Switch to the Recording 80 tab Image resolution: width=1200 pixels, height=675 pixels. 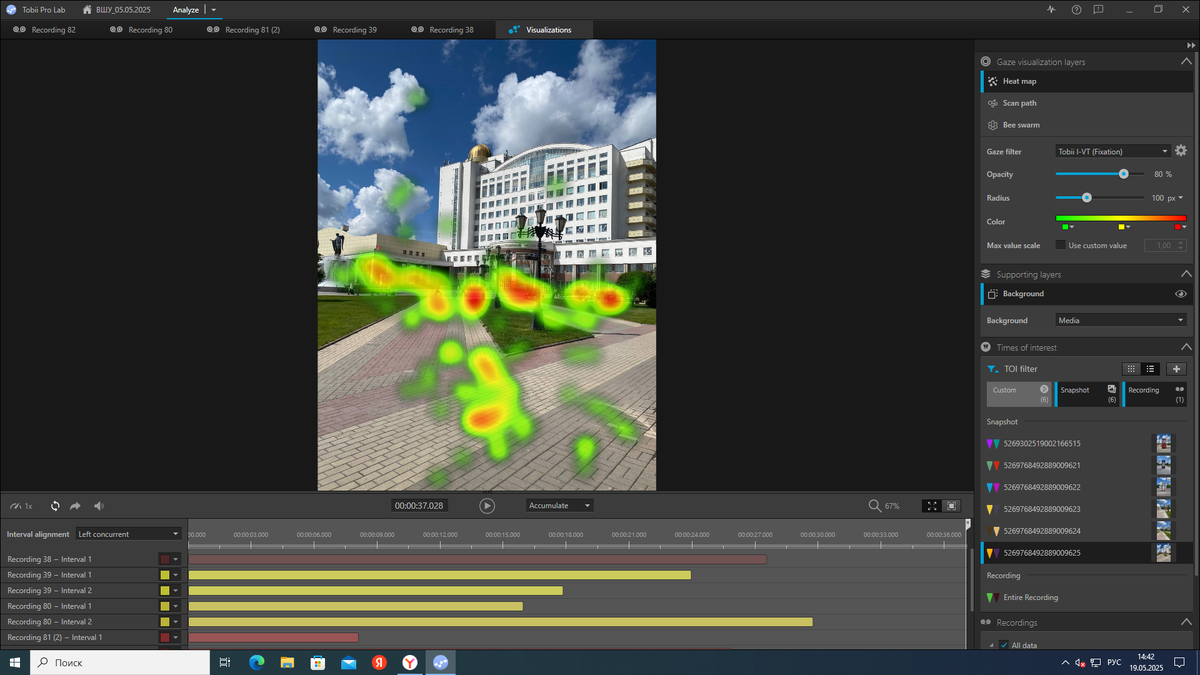[x=141, y=30]
